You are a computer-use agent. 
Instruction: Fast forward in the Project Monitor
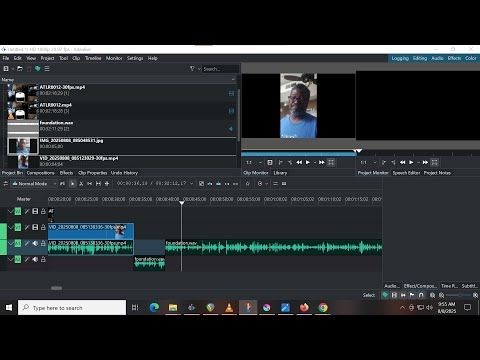(x=425, y=162)
